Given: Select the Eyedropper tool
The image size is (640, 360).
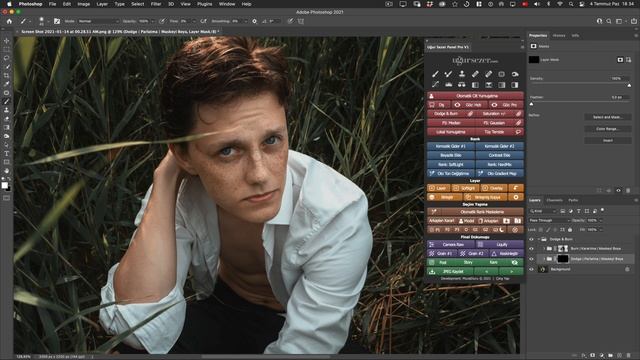Looking at the screenshot, I should [7, 84].
